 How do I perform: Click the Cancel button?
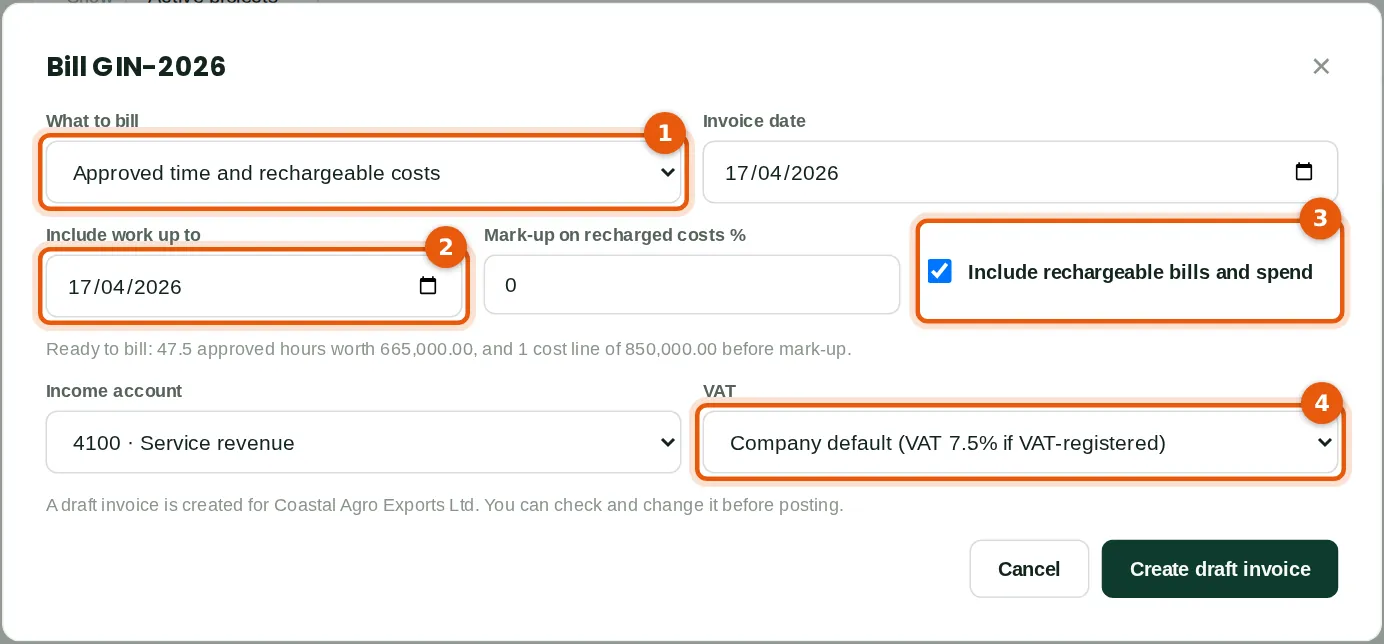pos(1029,569)
